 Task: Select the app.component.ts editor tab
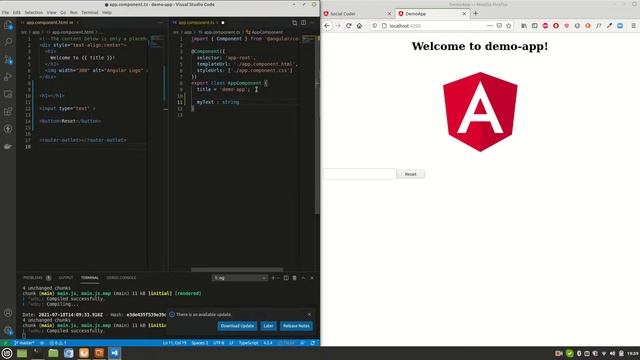tap(198, 23)
